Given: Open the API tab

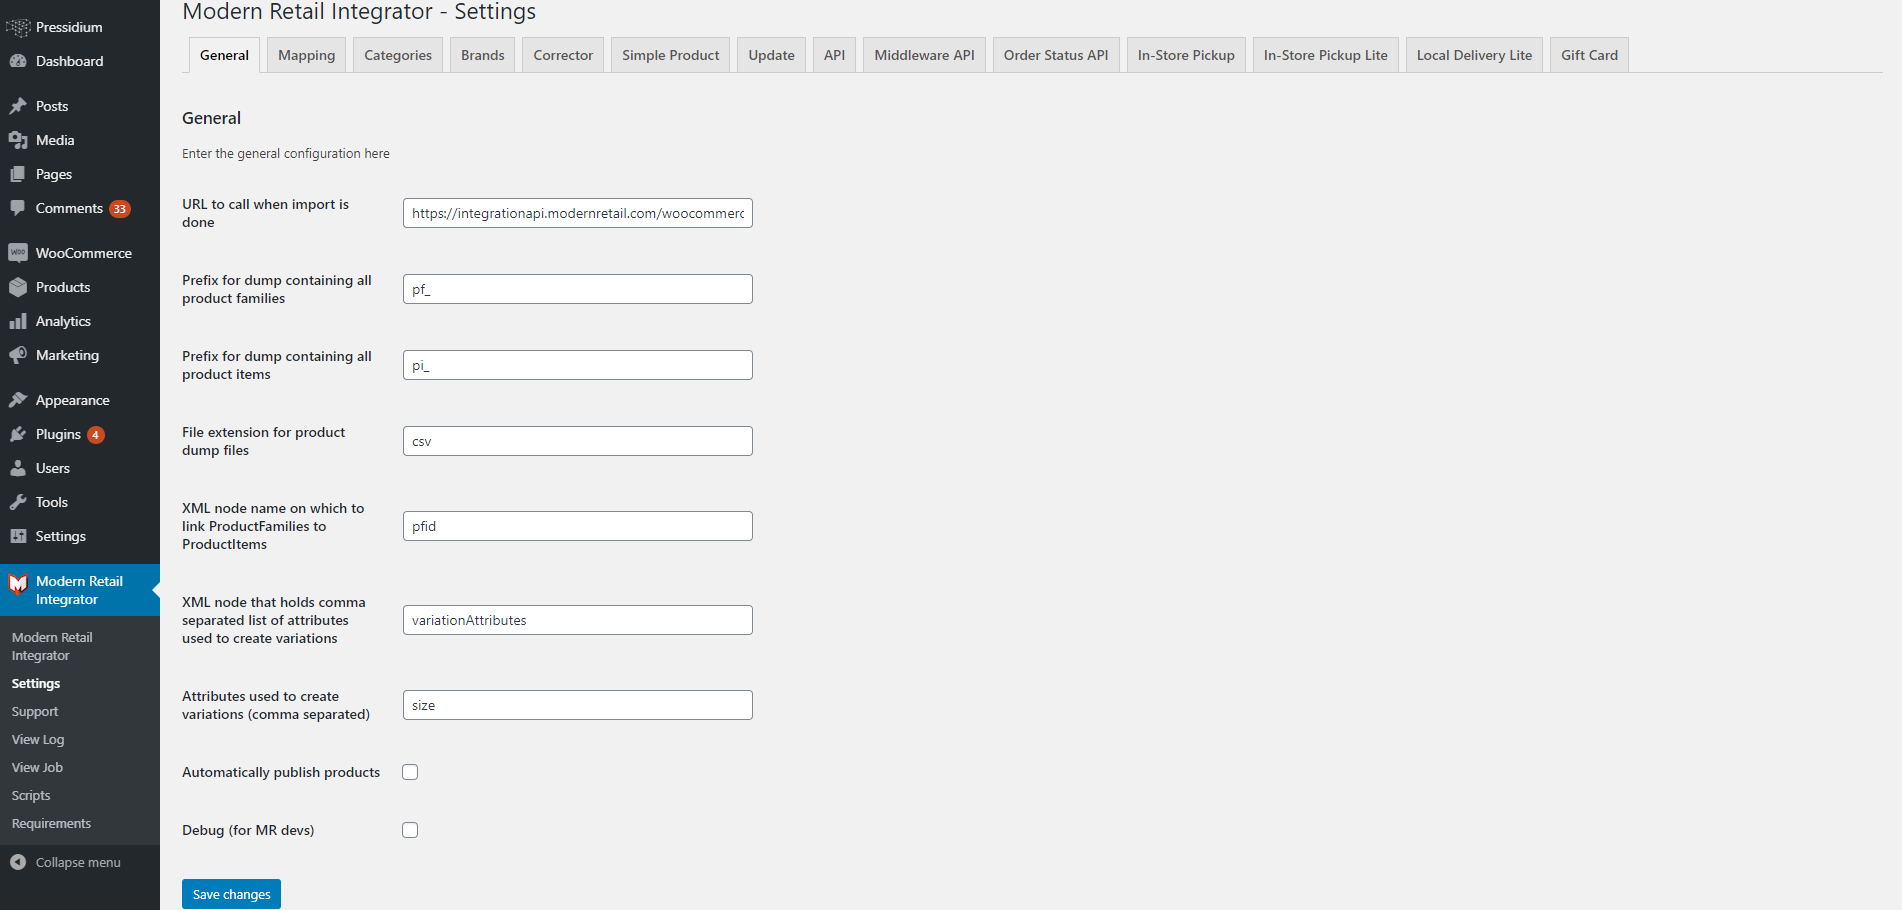Looking at the screenshot, I should pos(835,55).
